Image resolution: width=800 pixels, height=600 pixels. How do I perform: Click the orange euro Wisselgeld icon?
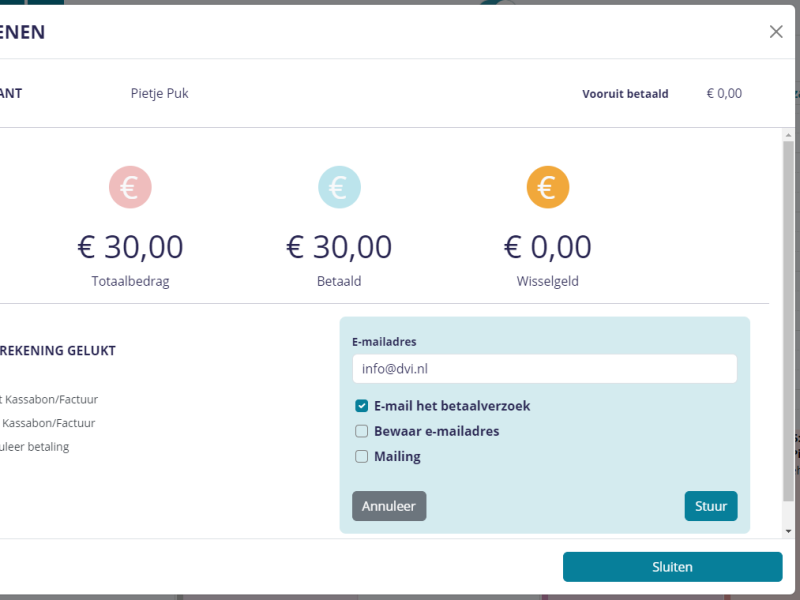[x=548, y=187]
